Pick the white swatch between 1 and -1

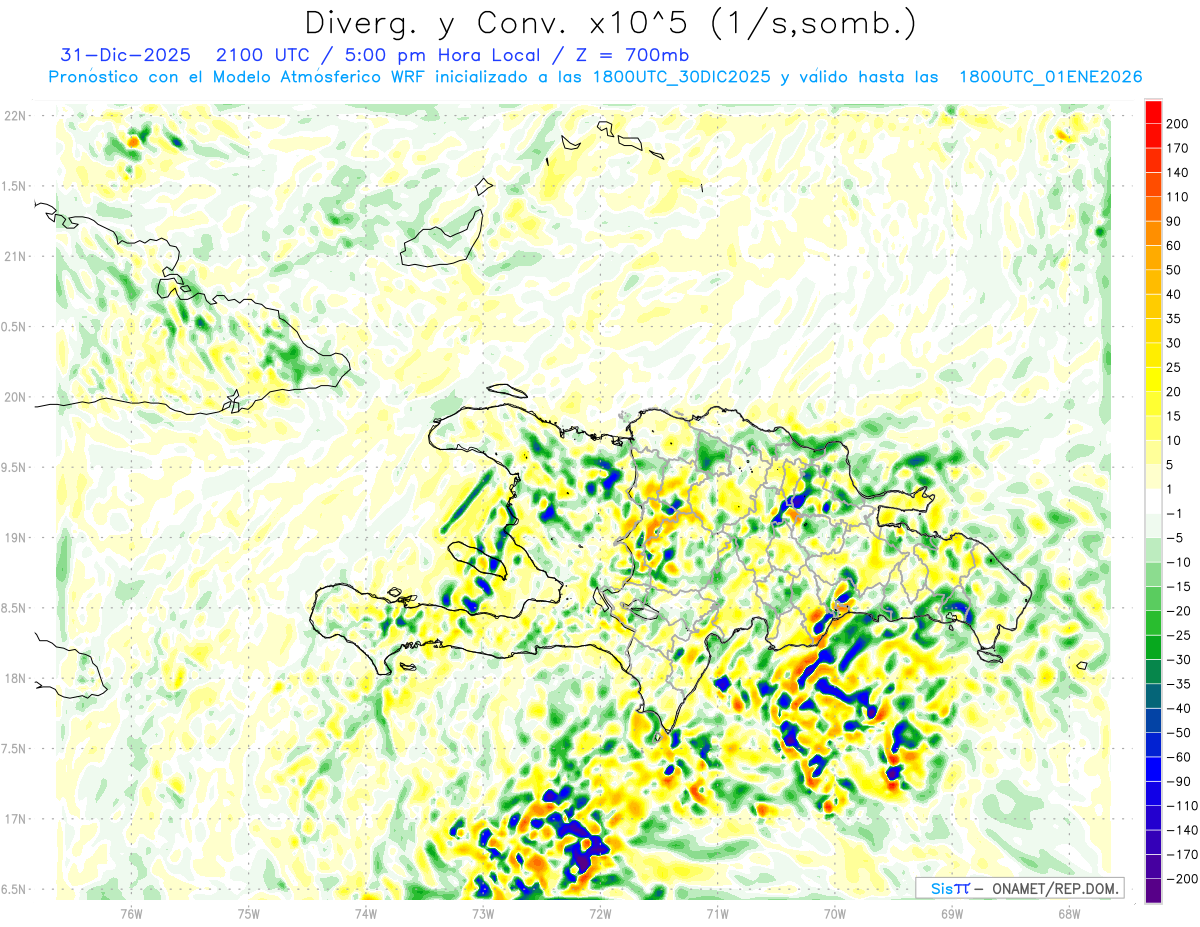point(1153,501)
